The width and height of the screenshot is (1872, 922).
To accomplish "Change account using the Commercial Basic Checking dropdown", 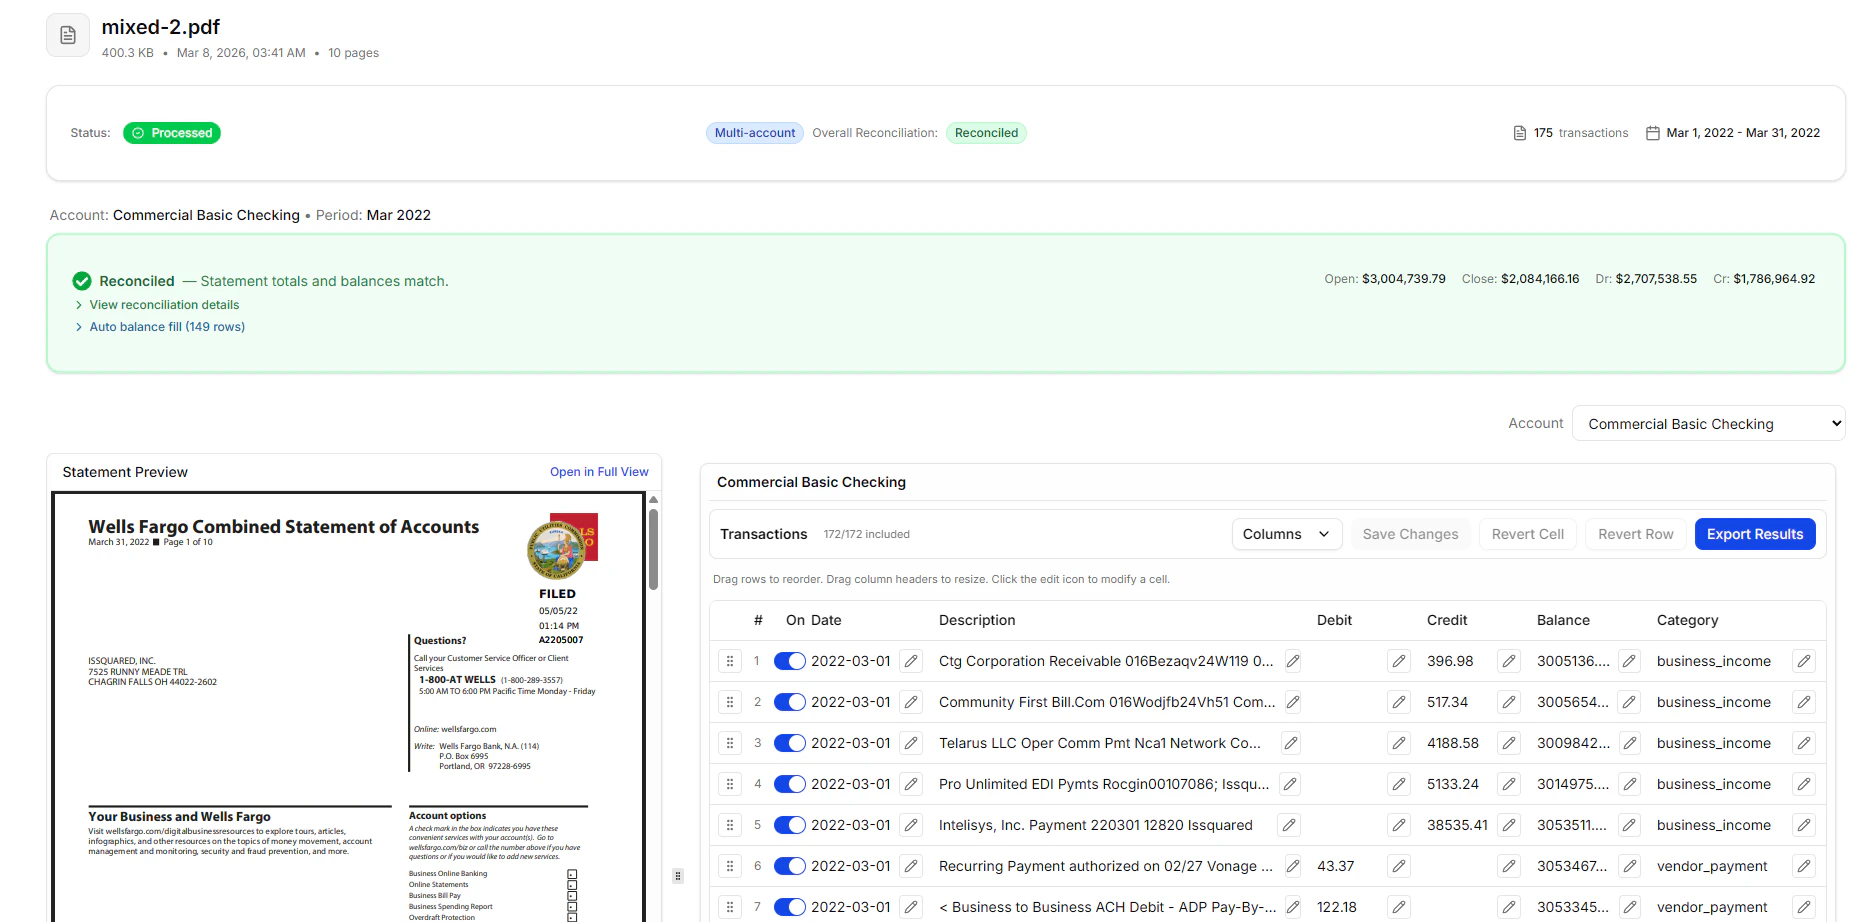I will 1708,423.
